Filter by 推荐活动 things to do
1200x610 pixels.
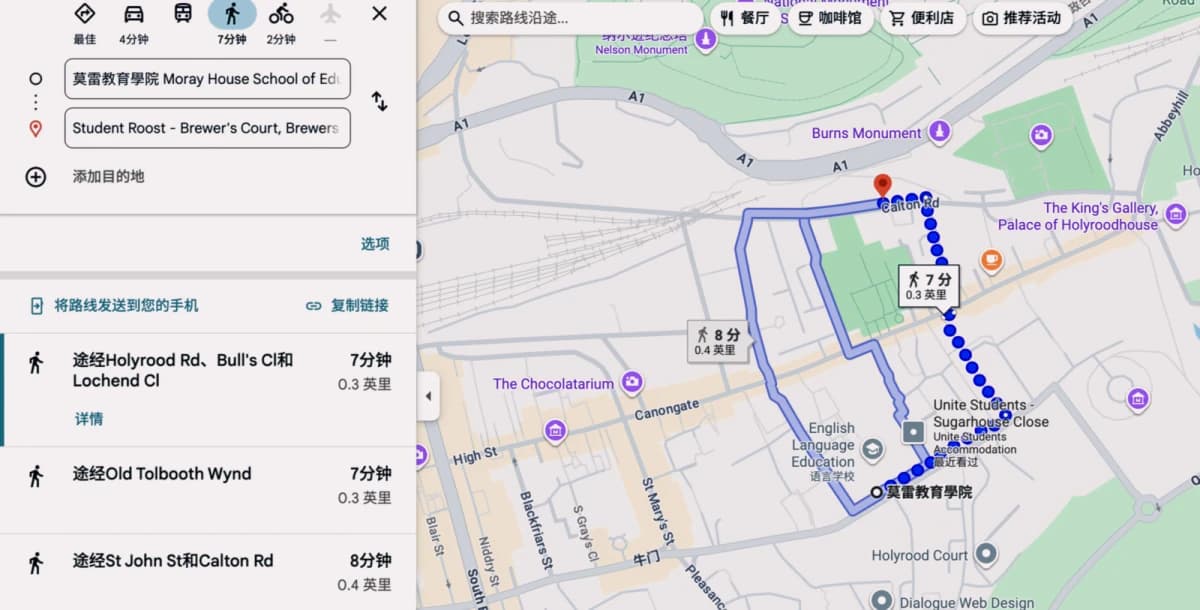tap(1022, 18)
